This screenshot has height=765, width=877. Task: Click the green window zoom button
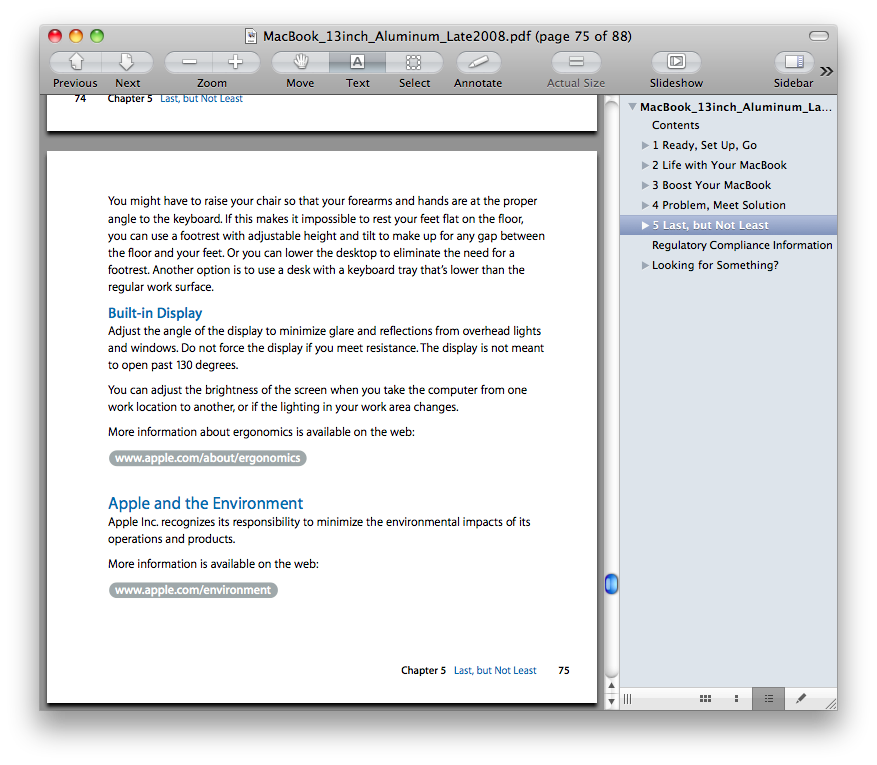coord(97,36)
